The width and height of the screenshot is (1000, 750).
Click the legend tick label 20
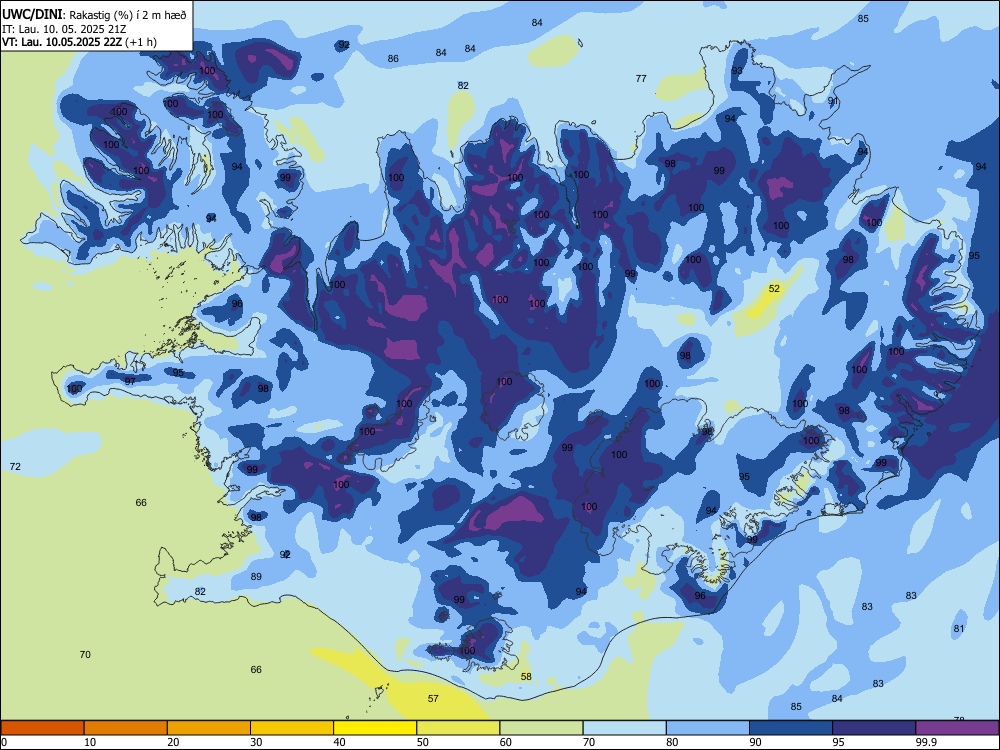[x=173, y=742]
